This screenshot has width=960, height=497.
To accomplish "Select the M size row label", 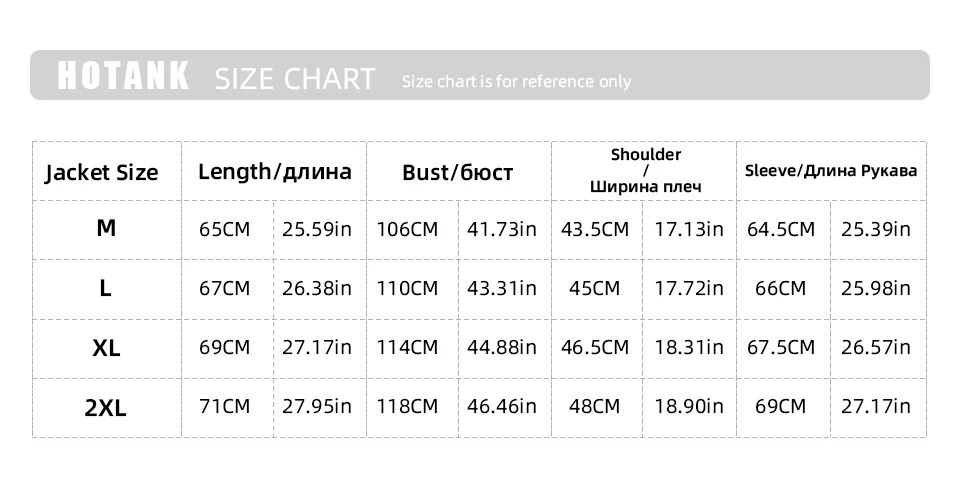I will tap(106, 228).
